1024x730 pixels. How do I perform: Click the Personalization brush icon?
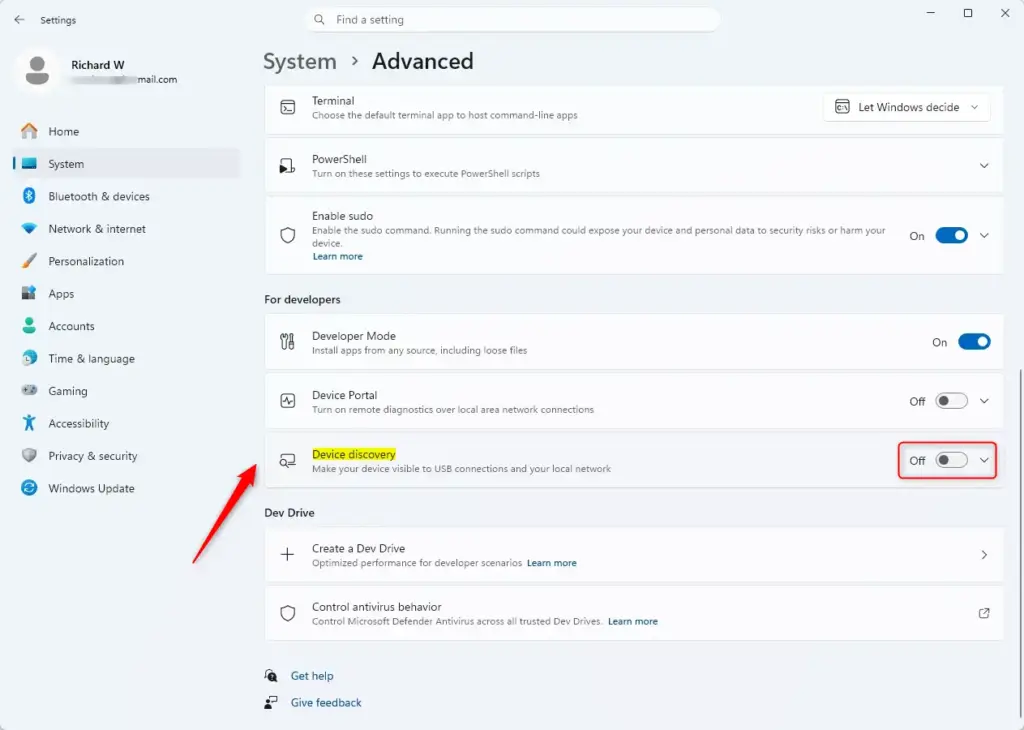tap(29, 261)
